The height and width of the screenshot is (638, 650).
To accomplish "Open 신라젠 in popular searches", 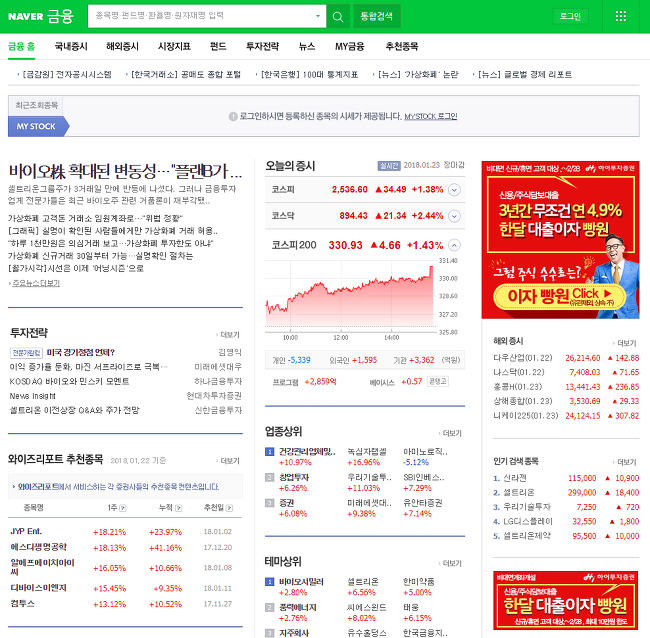I will tap(514, 478).
